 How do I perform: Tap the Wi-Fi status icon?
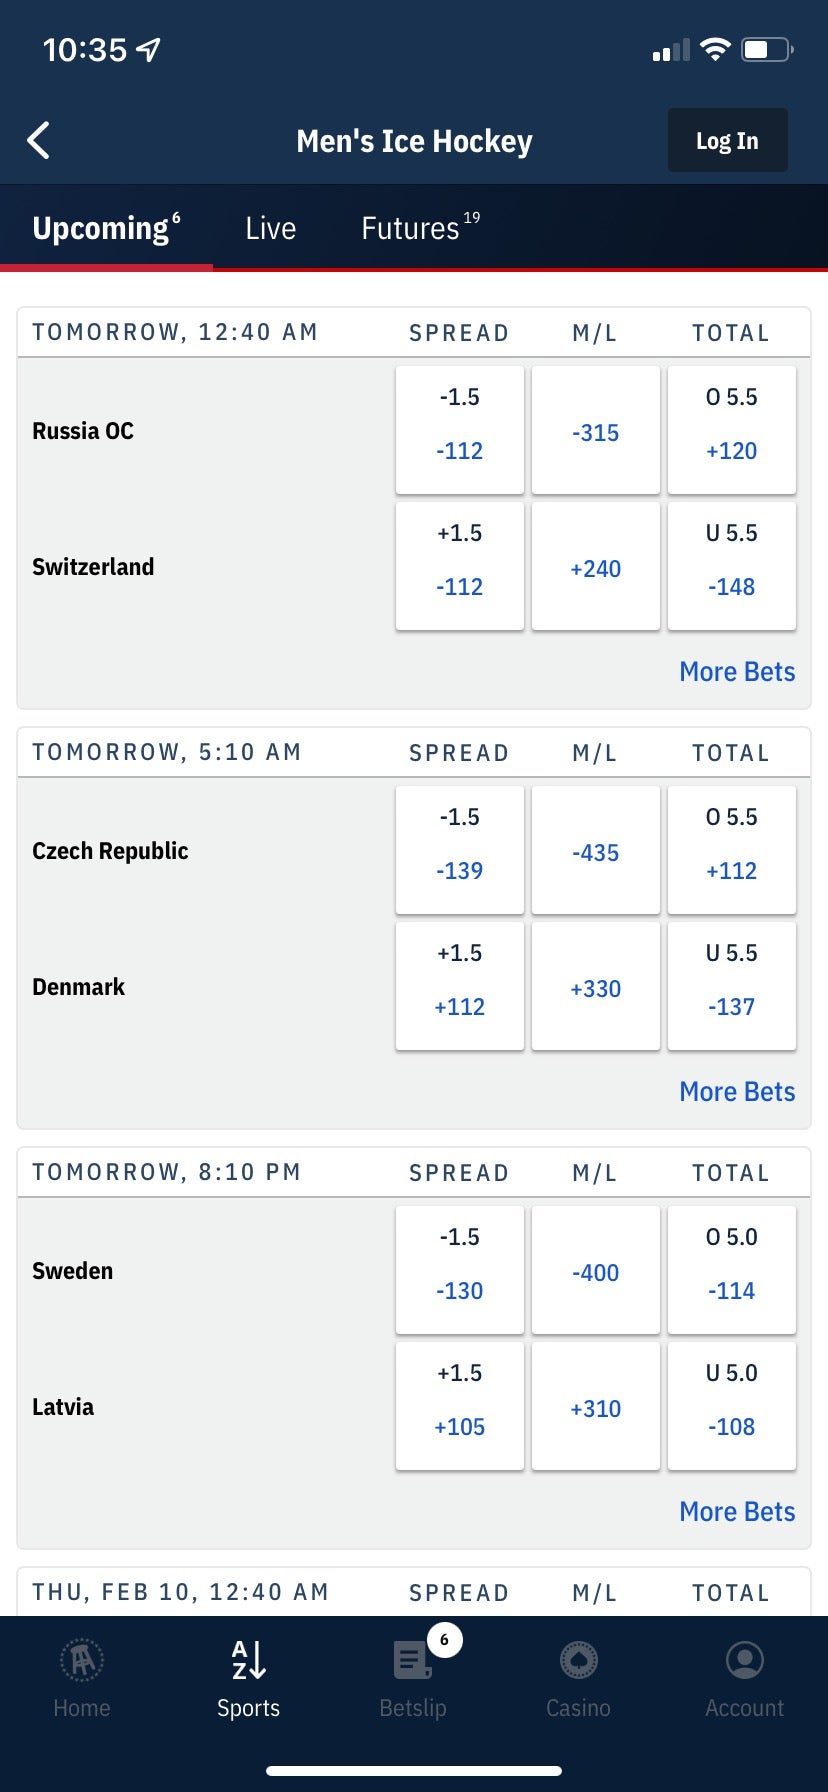[715, 49]
